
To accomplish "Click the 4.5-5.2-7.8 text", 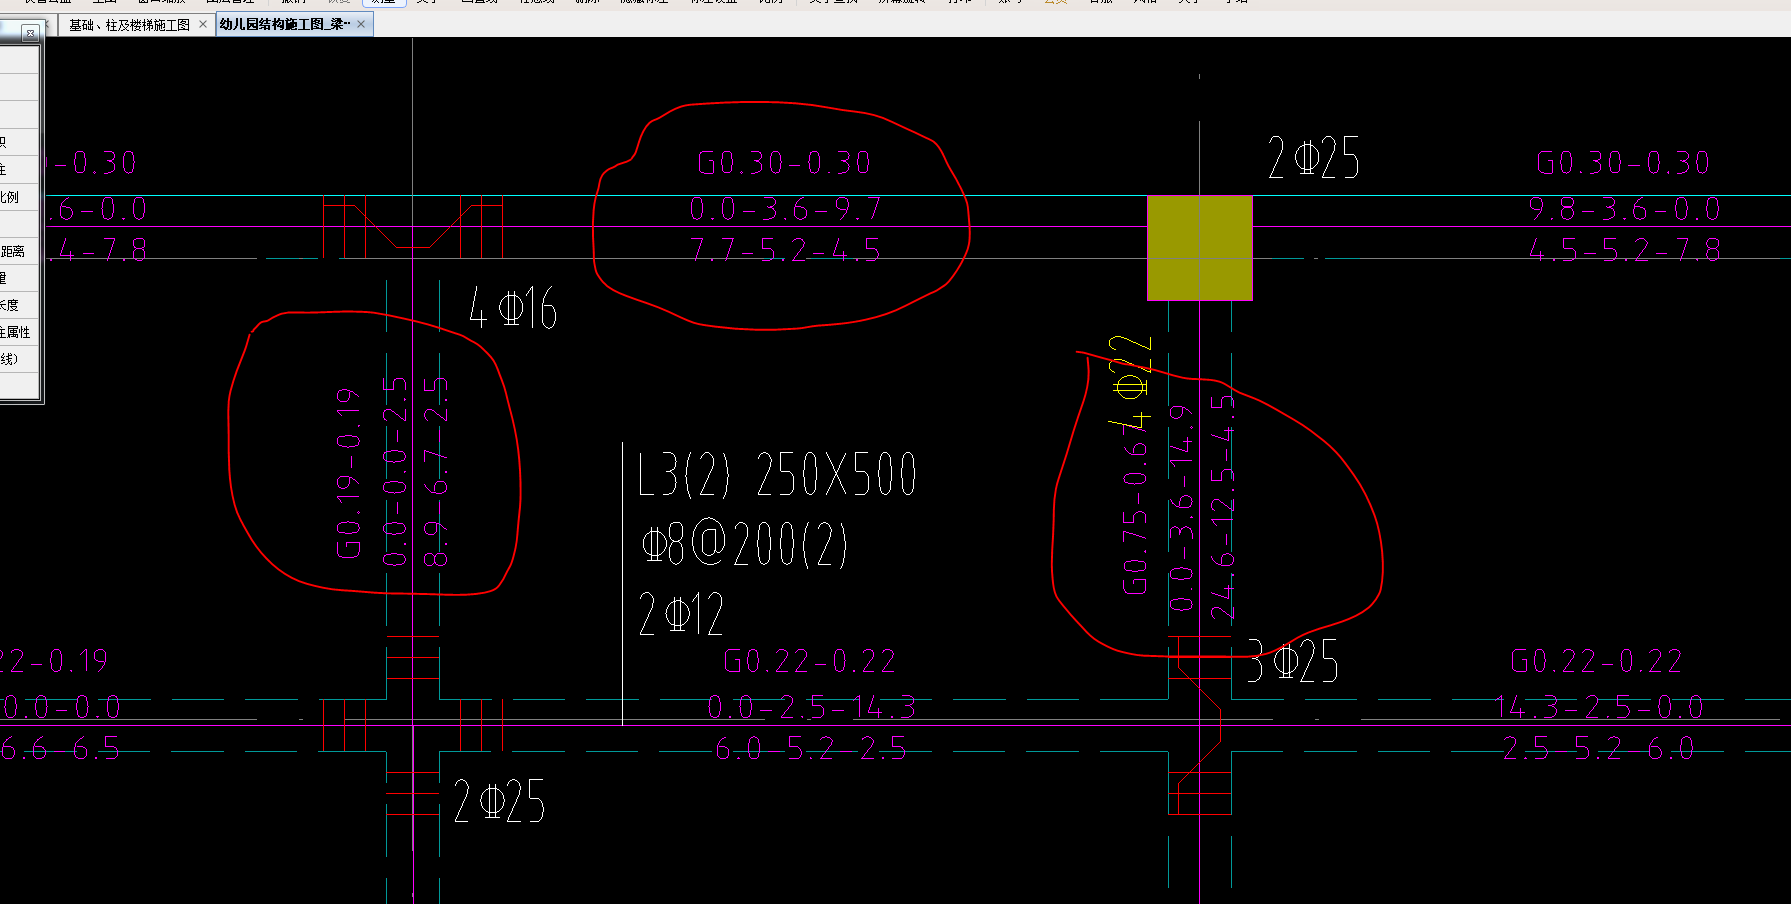I will pos(1625,249).
